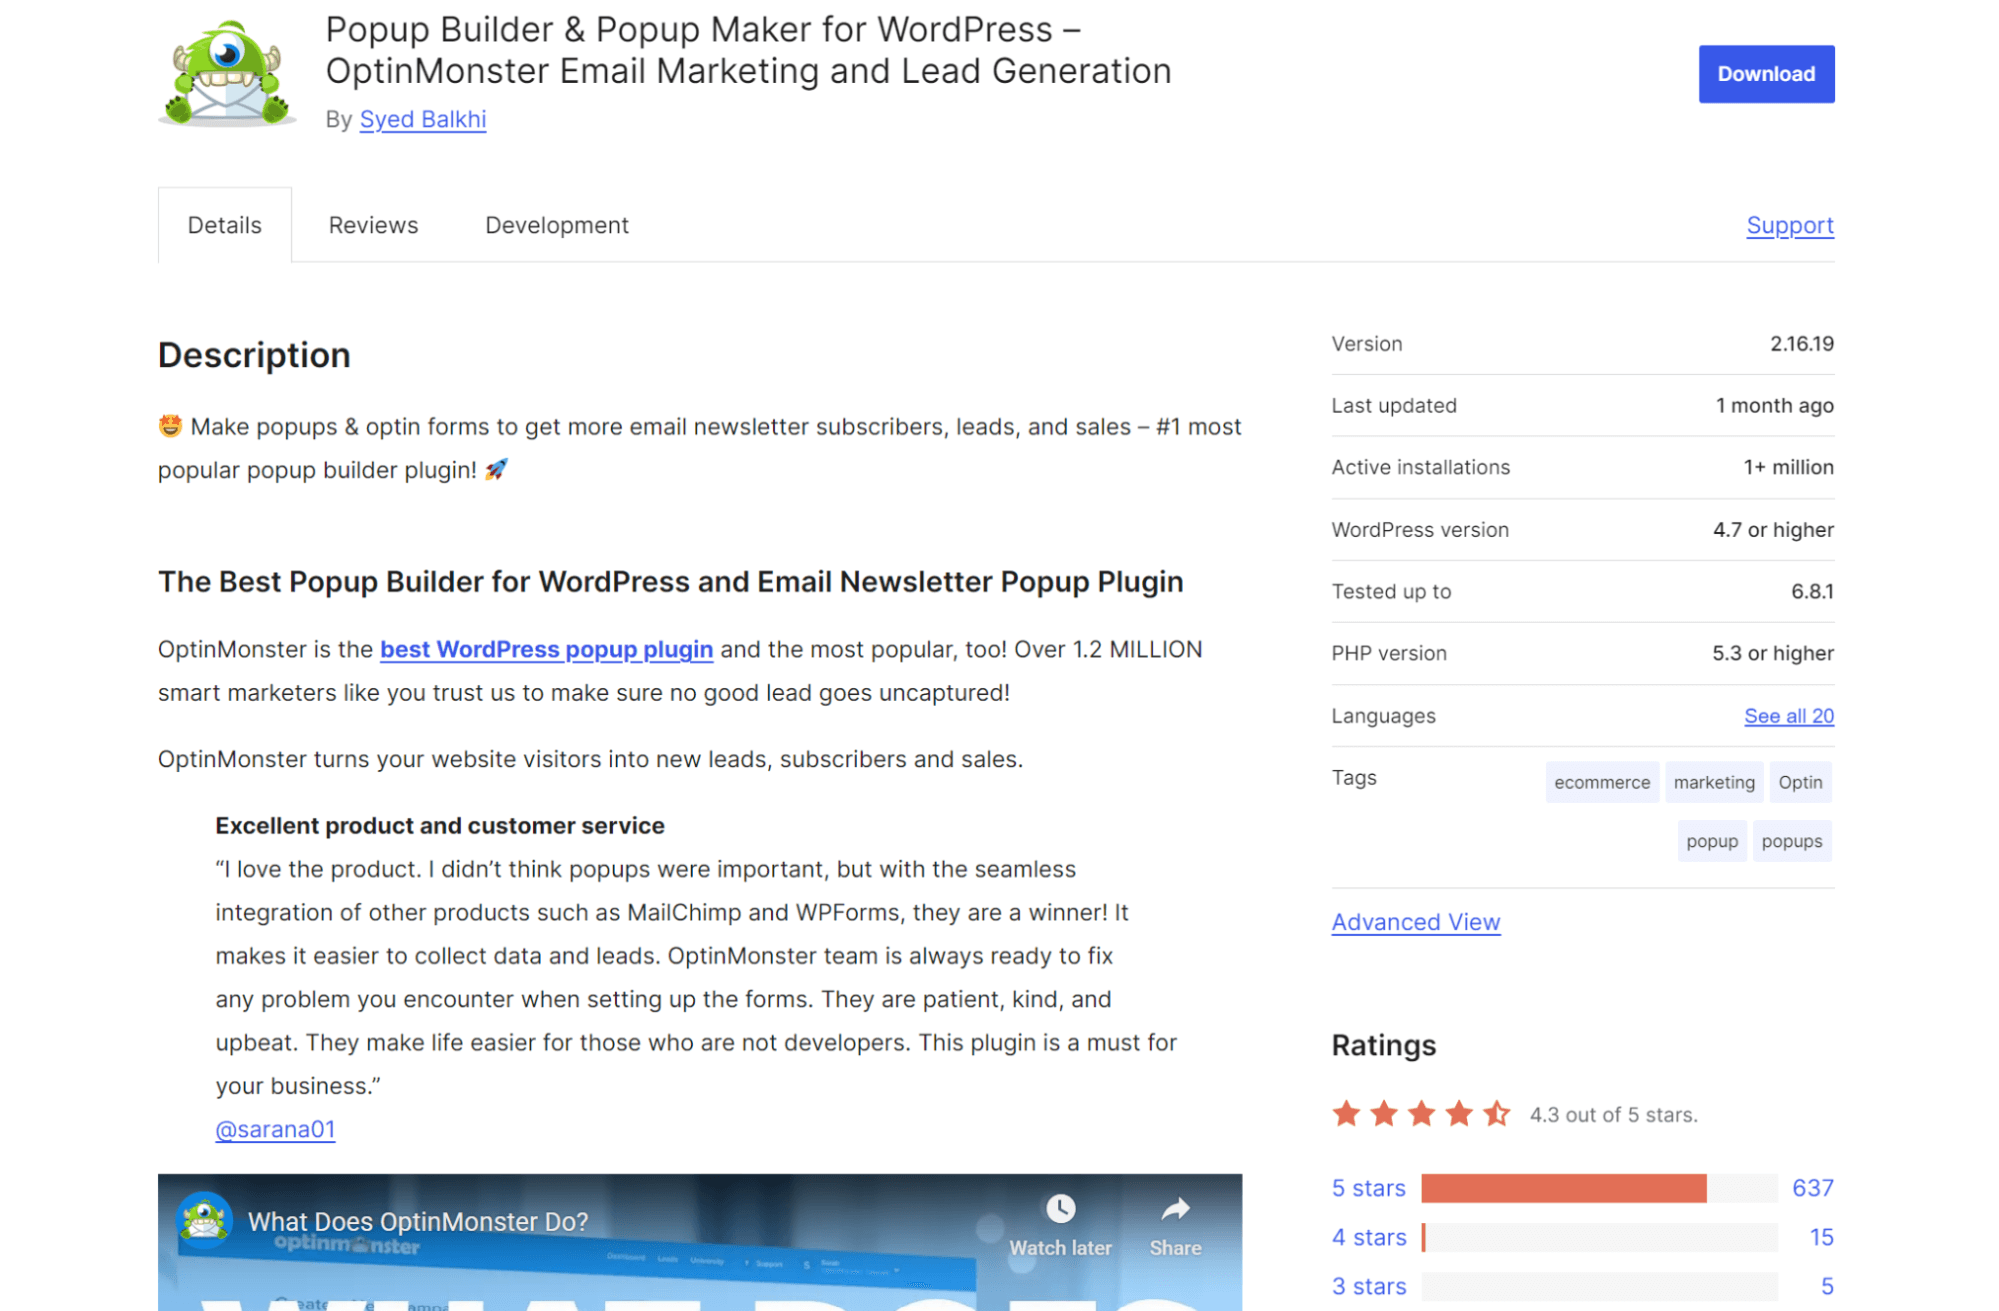Click the OptinMonster plugin mascot icon
Viewport: 1999px width, 1311px height.
coord(227,73)
